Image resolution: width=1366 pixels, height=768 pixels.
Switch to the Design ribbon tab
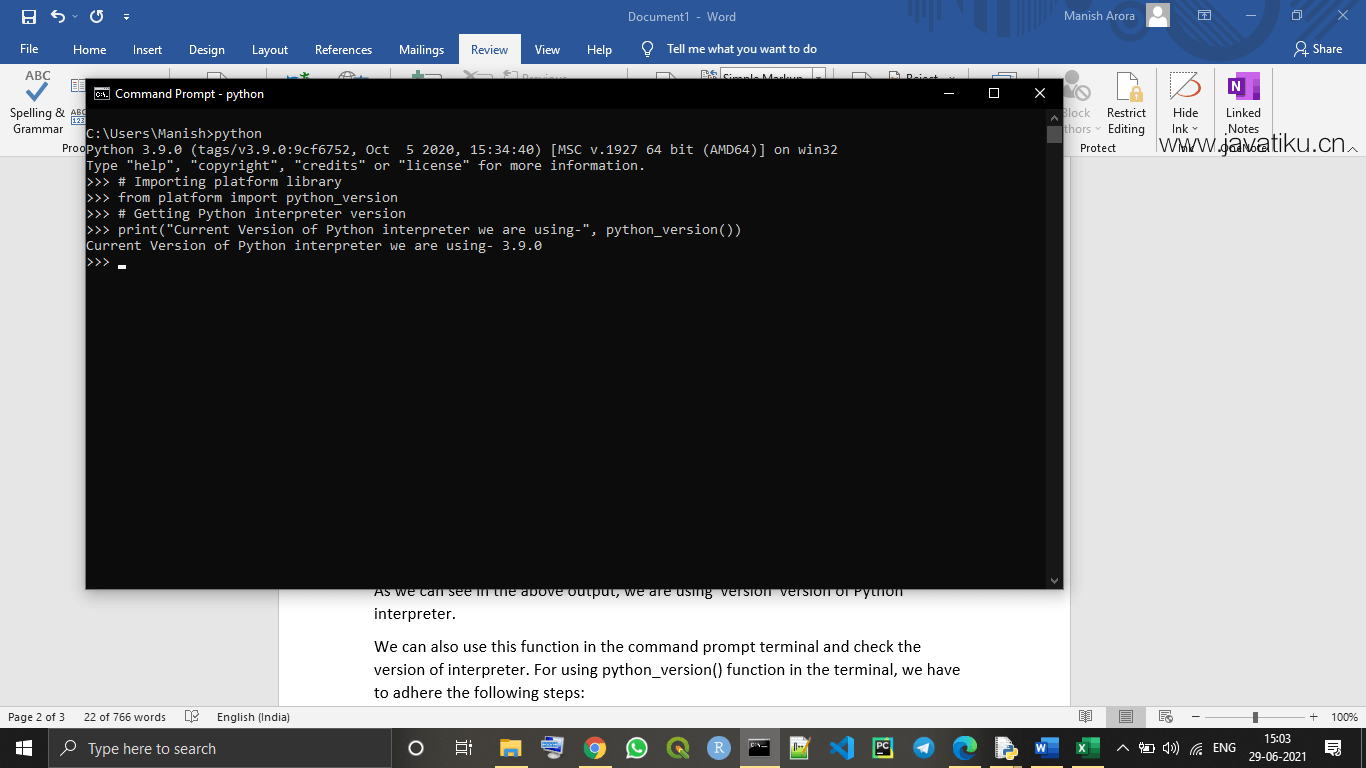click(207, 49)
